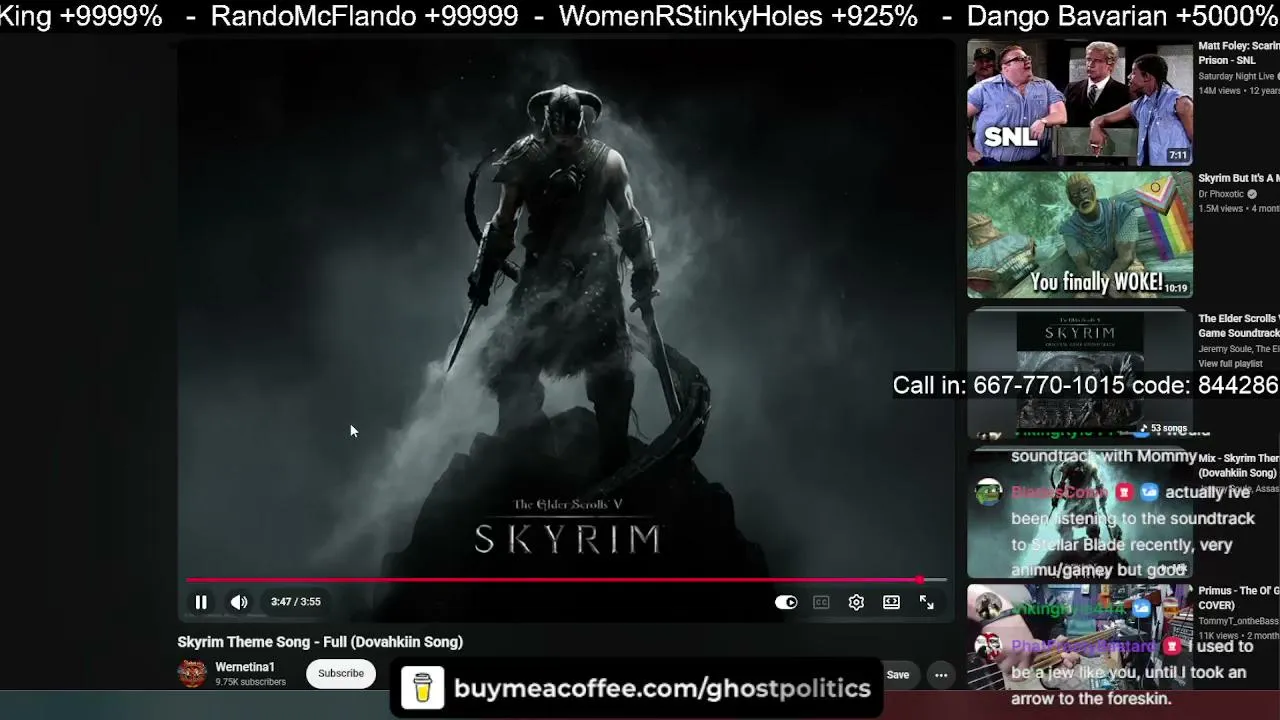Open the 'Matt Foley' SNL video title
The image size is (1280, 720).
point(1239,53)
